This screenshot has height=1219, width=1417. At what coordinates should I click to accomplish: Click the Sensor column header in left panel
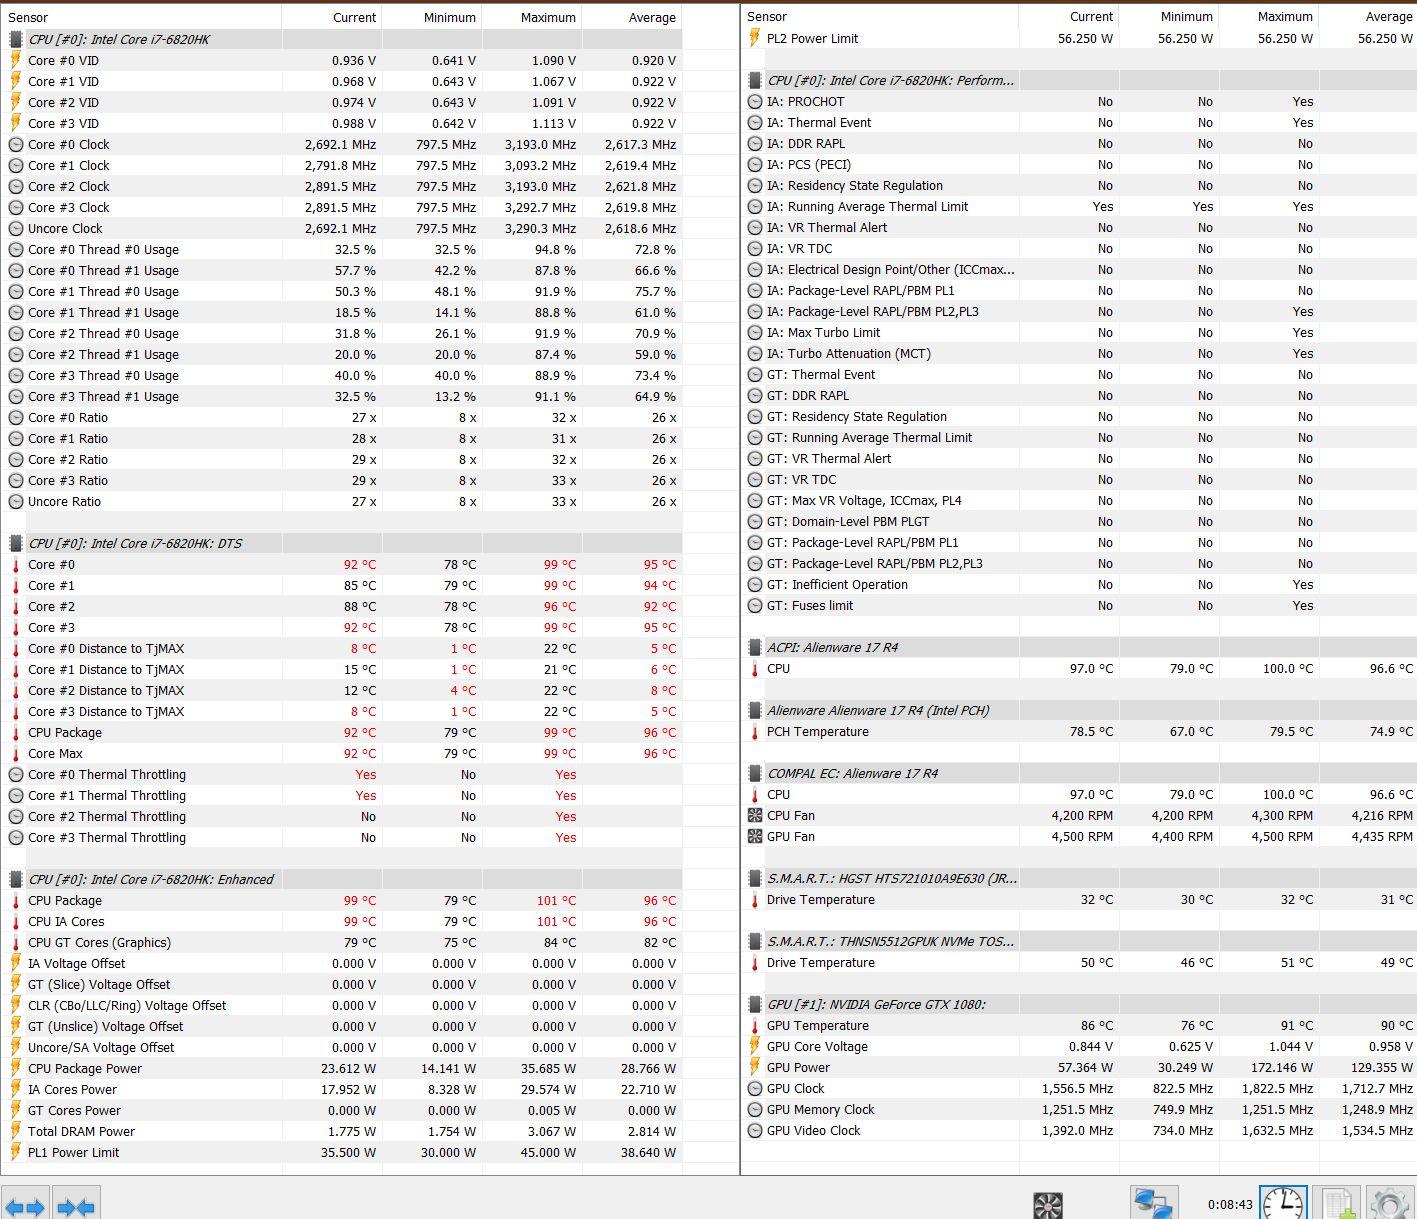pyautogui.click(x=28, y=18)
